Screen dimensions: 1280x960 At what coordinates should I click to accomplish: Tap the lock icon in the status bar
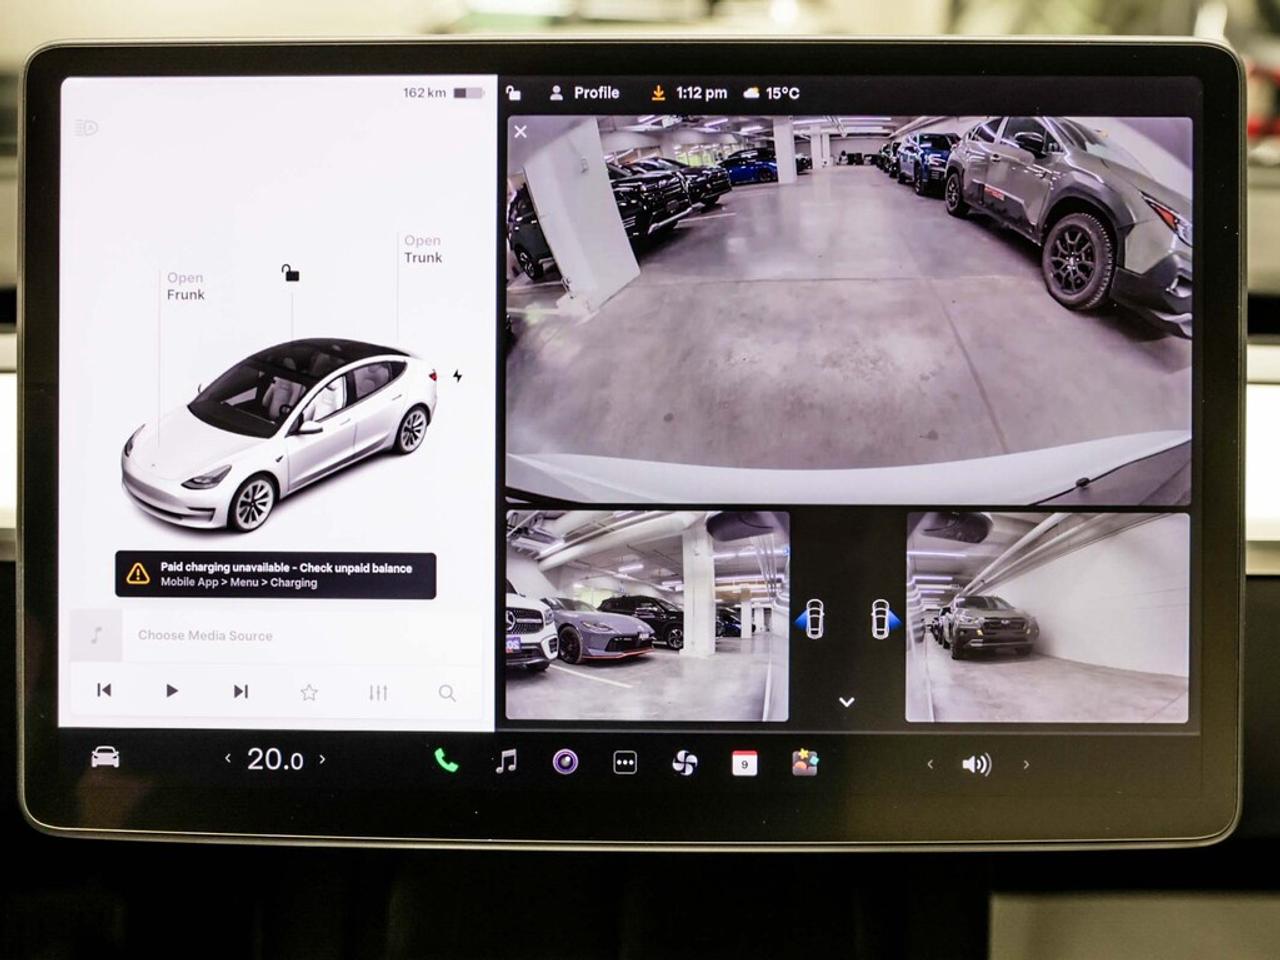[514, 93]
